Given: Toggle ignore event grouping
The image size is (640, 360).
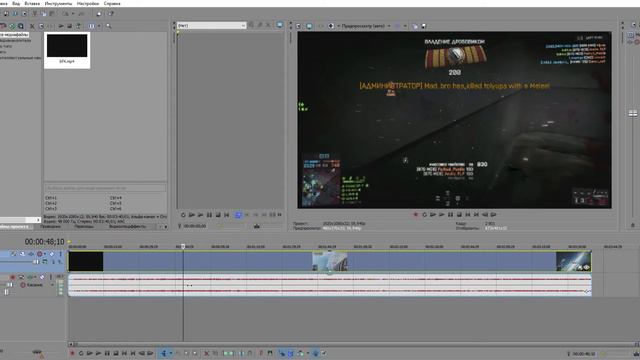Looking at the screenshot, I should pyautogui.click(x=324, y=353).
